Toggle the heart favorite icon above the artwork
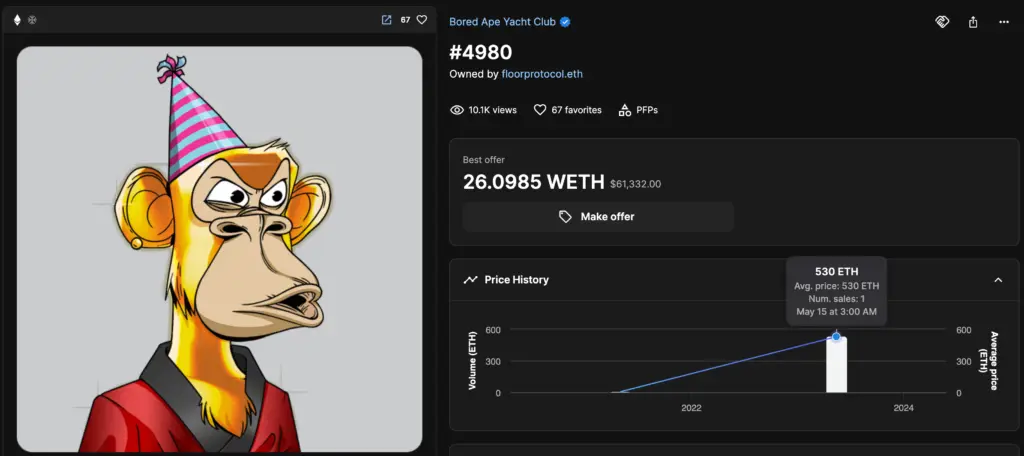 click(x=422, y=20)
